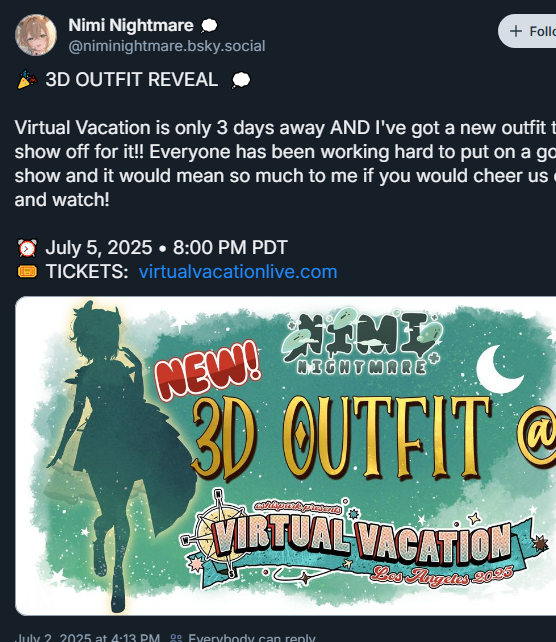The width and height of the screenshot is (556, 642).
Task: Open the @niminightmare.bsky.social handle link
Action: coord(167,46)
